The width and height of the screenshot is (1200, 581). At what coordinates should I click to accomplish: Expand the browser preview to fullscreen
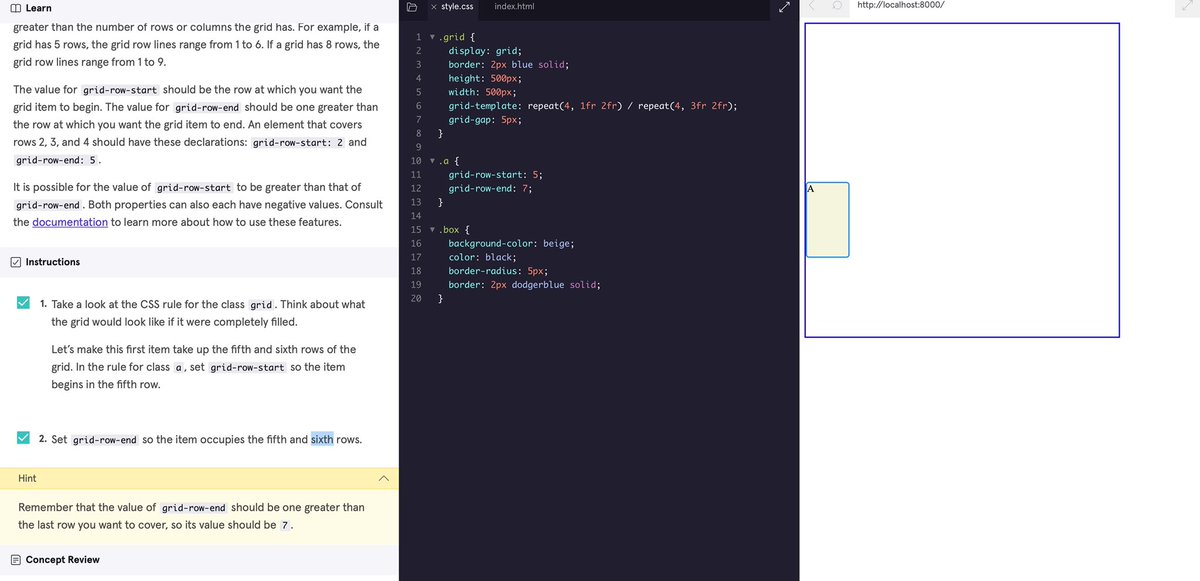(1185, 6)
